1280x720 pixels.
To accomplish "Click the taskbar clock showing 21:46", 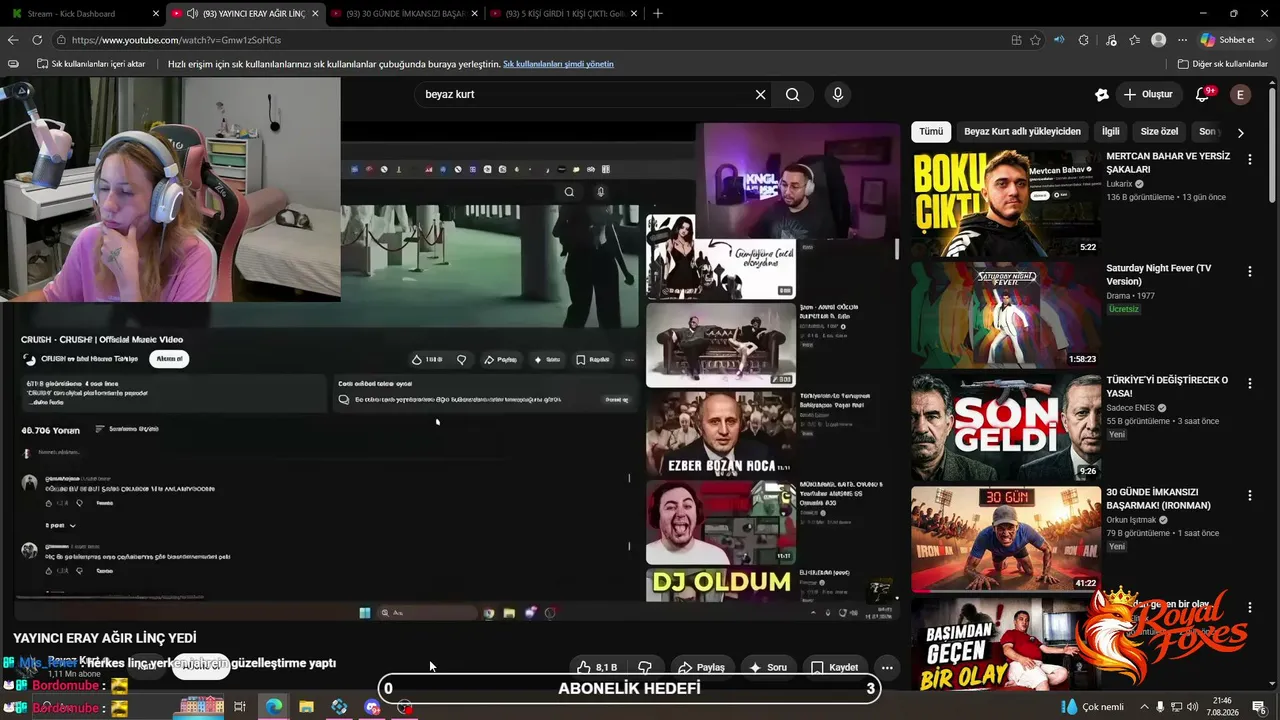I will coord(1222,707).
